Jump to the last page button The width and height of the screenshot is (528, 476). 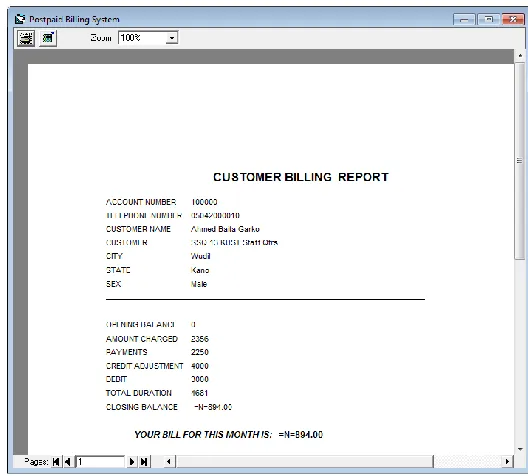click(144, 462)
